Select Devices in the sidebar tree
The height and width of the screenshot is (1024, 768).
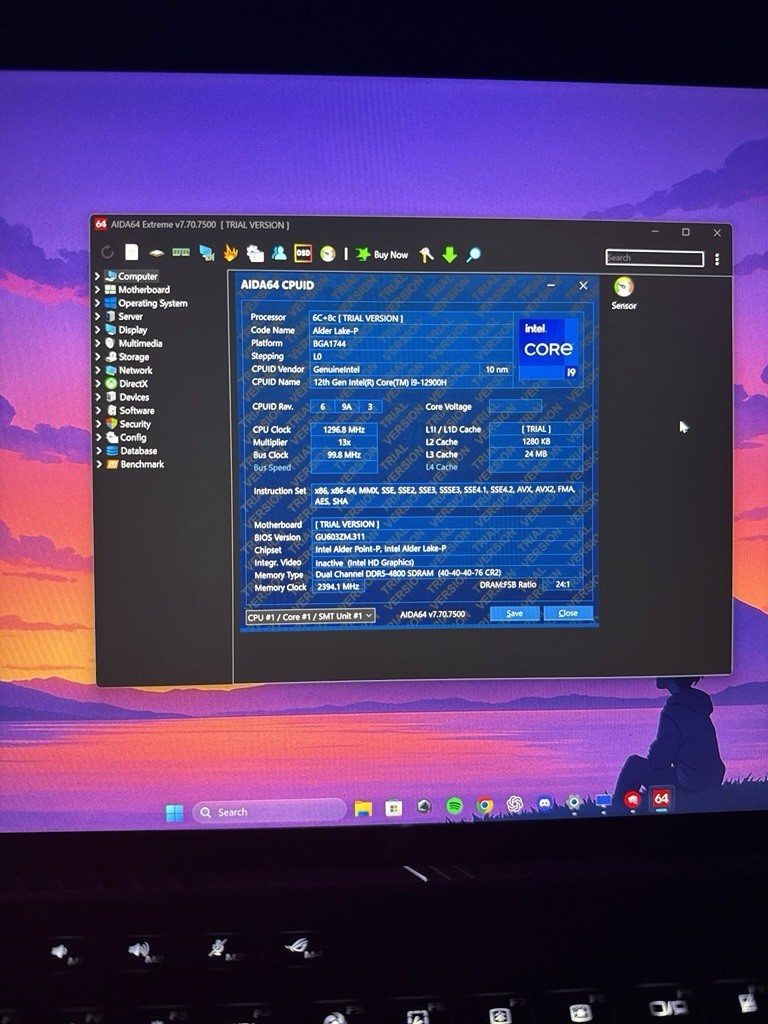134,397
